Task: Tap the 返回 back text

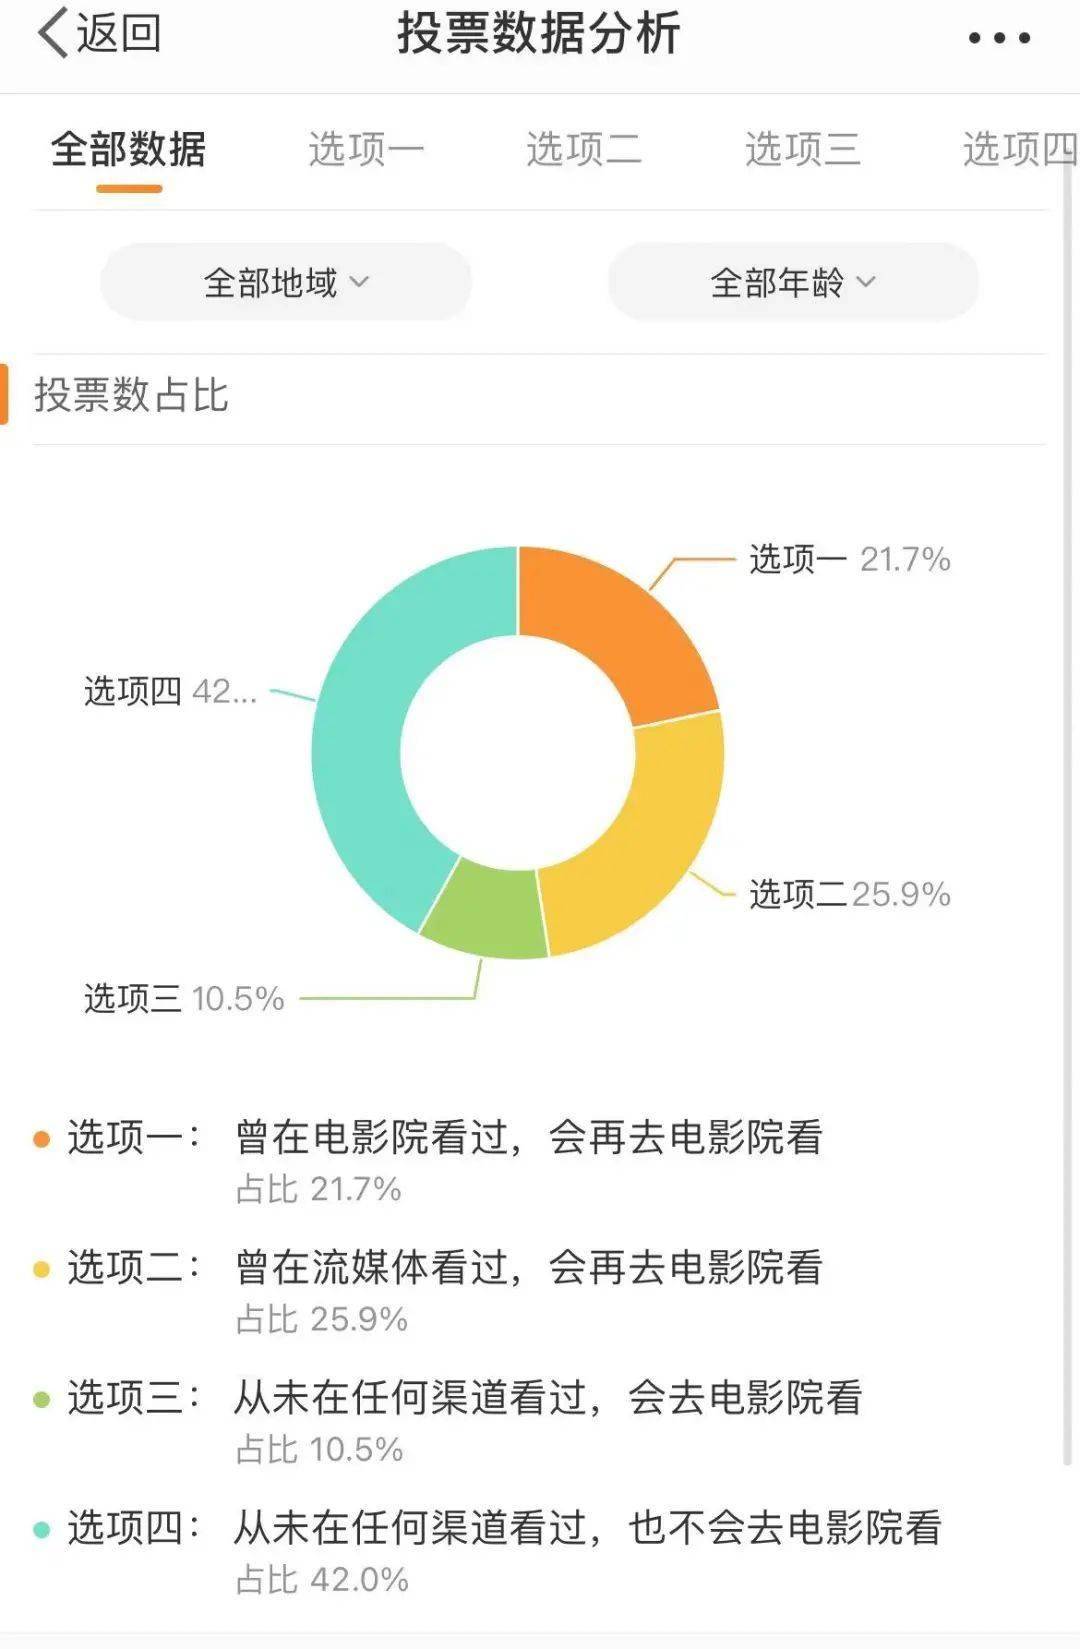Action: click(x=119, y=33)
